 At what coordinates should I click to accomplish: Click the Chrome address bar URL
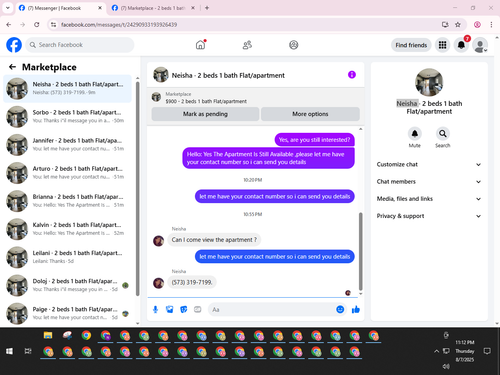point(119,25)
